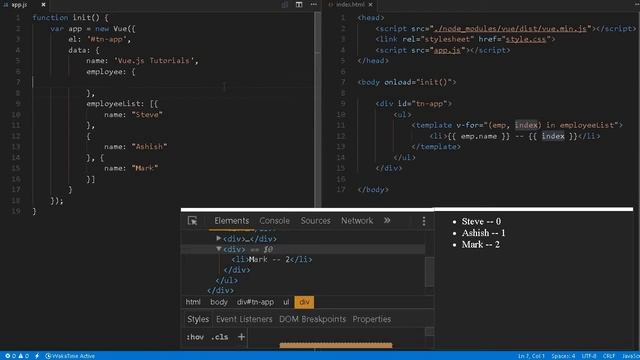Toggle the .cls element classes panel
The width and height of the screenshot is (640, 360).
[220, 337]
